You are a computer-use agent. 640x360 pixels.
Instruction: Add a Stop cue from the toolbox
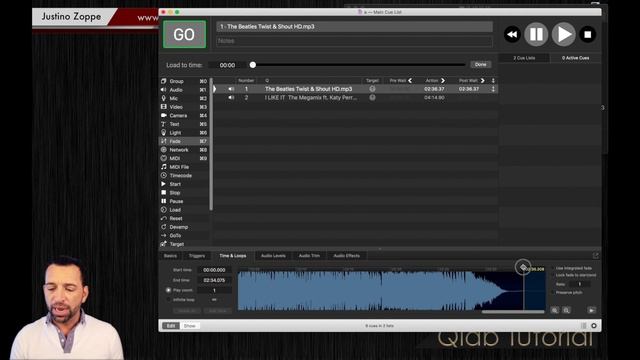pos(184,193)
